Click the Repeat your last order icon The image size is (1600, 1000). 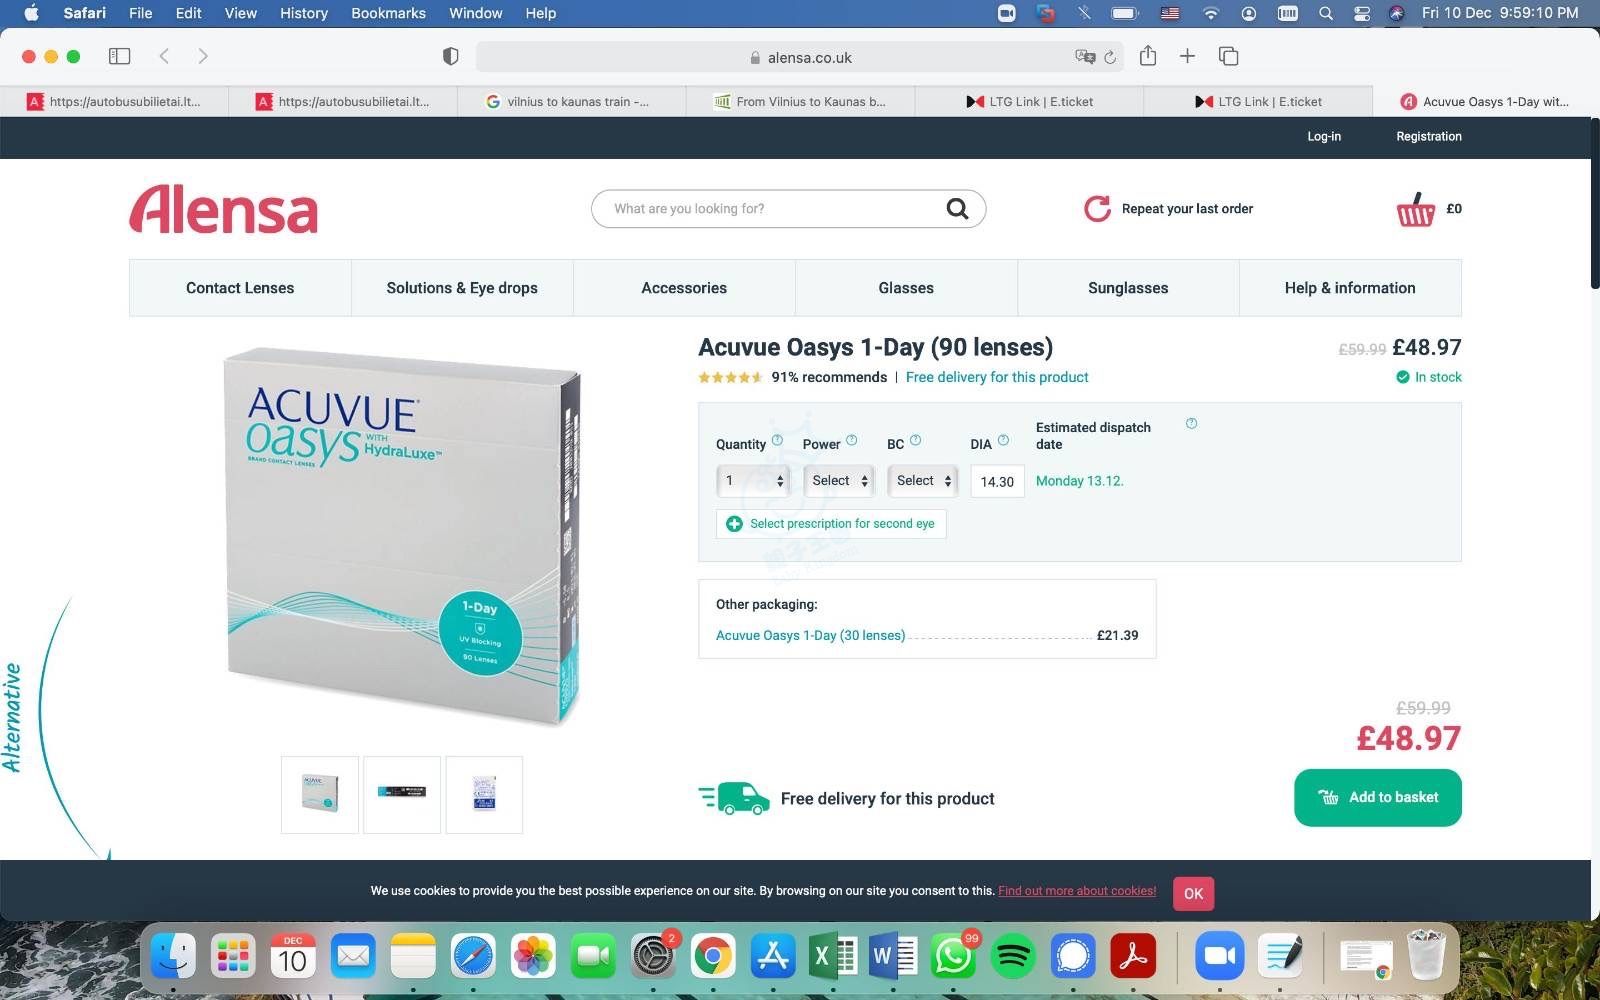pyautogui.click(x=1097, y=208)
